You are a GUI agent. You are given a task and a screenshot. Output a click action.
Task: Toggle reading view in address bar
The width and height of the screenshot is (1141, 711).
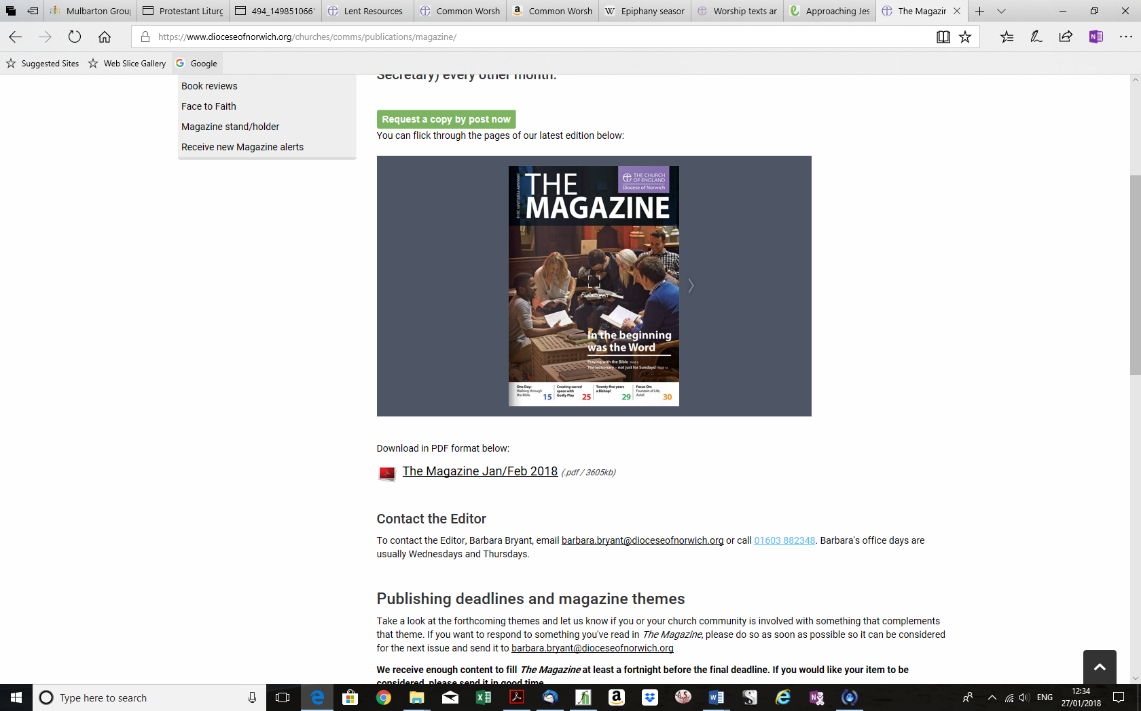click(943, 37)
